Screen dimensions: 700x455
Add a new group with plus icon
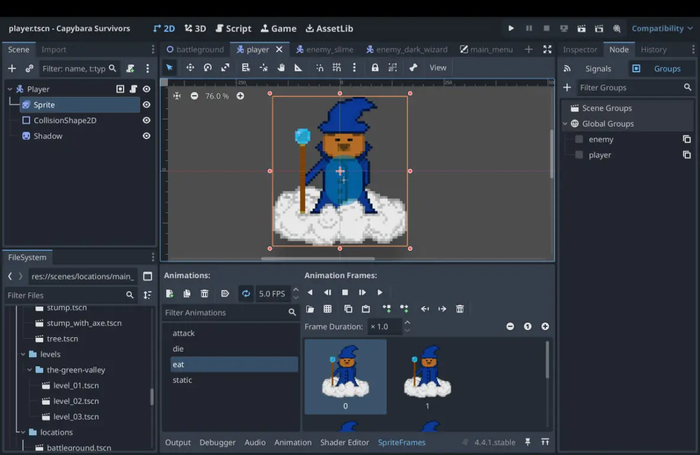(567, 88)
